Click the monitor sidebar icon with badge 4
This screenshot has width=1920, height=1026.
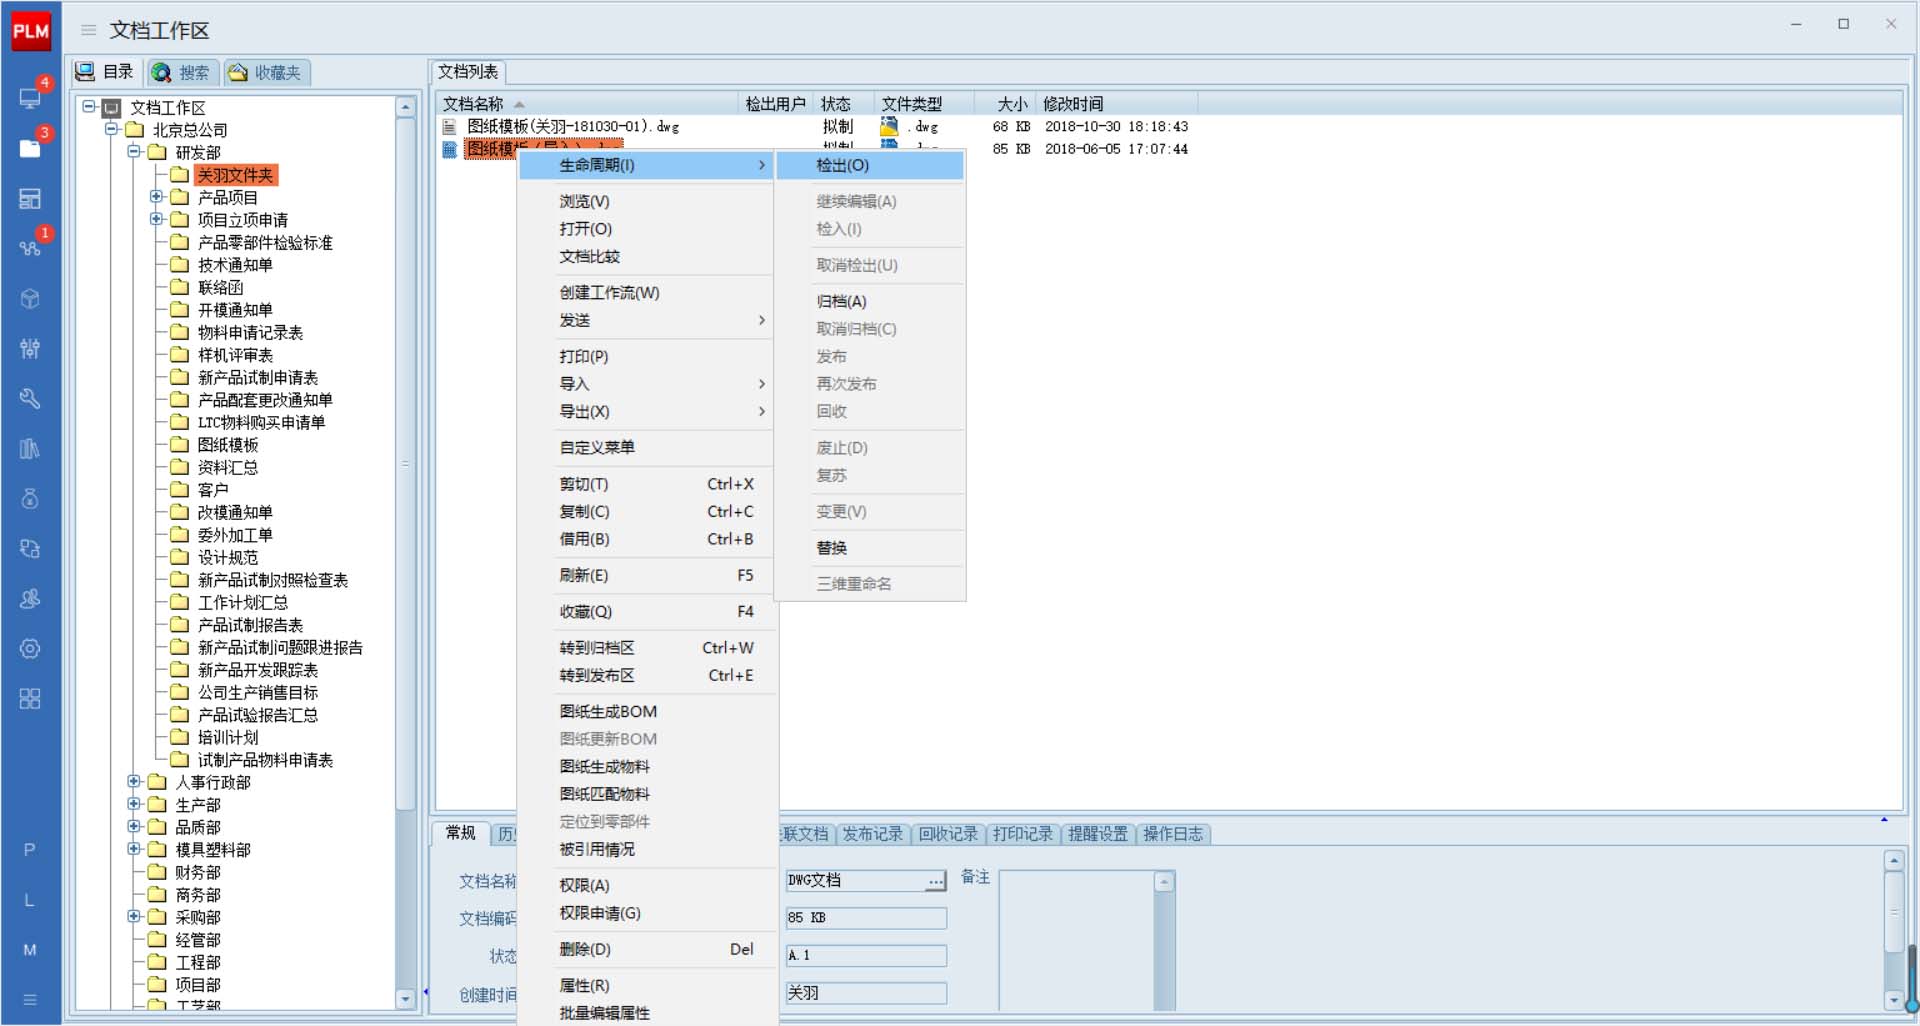30,98
